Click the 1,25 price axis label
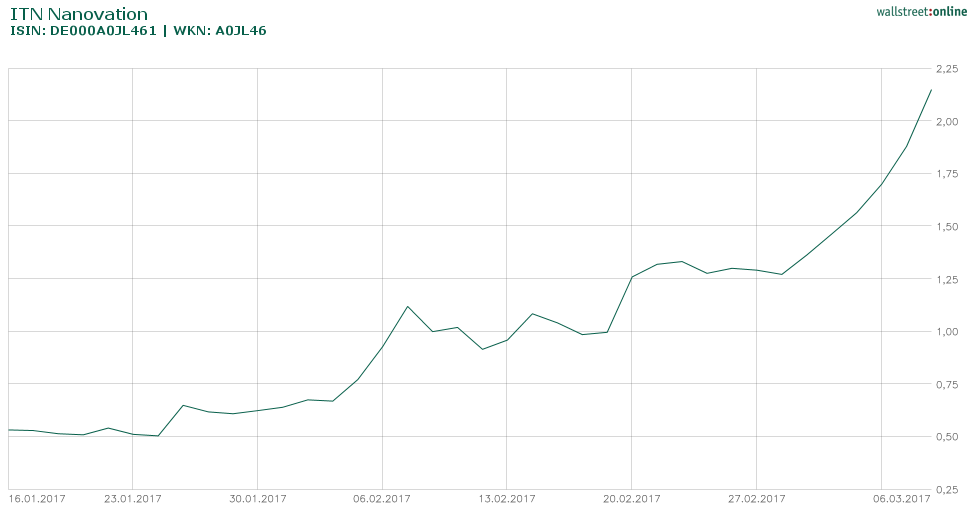Viewport: 976px width, 510px height. click(x=946, y=279)
